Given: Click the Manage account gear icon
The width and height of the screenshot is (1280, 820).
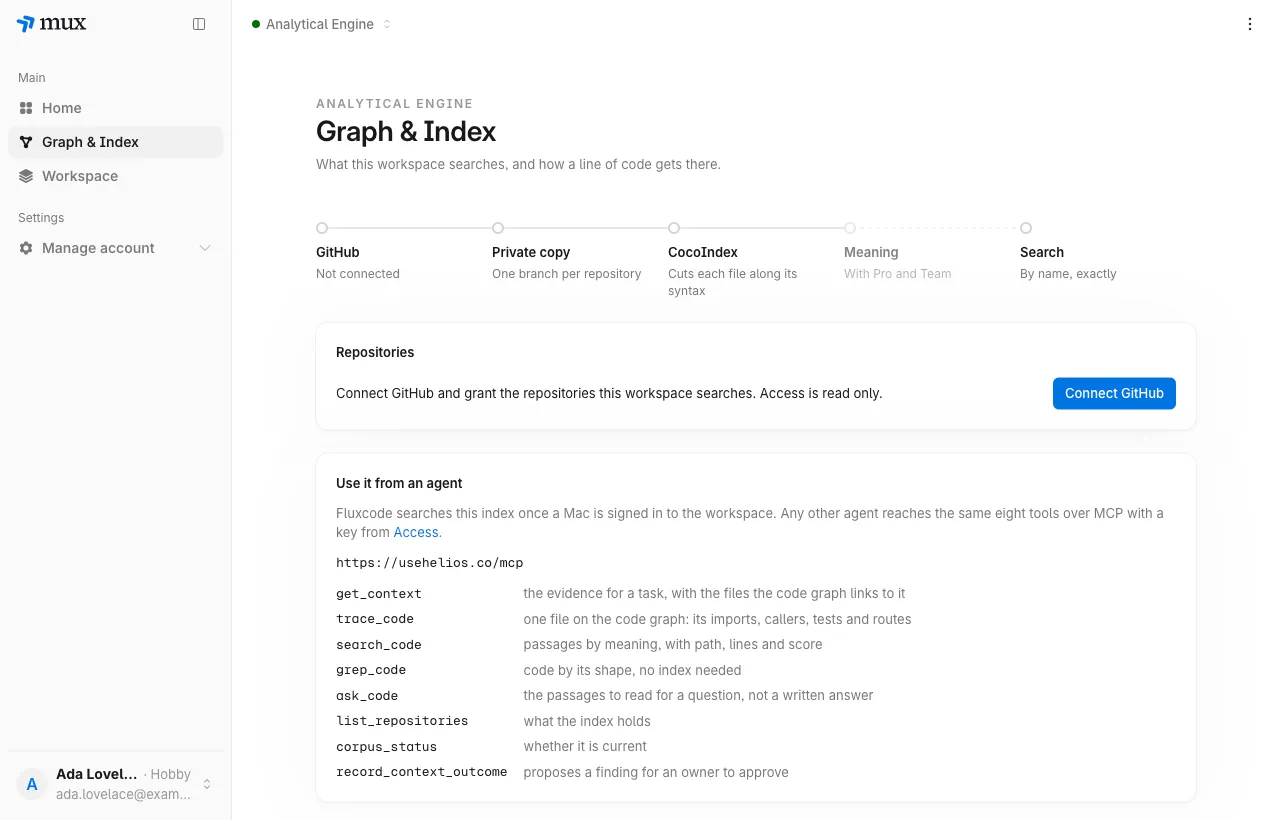Looking at the screenshot, I should click(26, 248).
